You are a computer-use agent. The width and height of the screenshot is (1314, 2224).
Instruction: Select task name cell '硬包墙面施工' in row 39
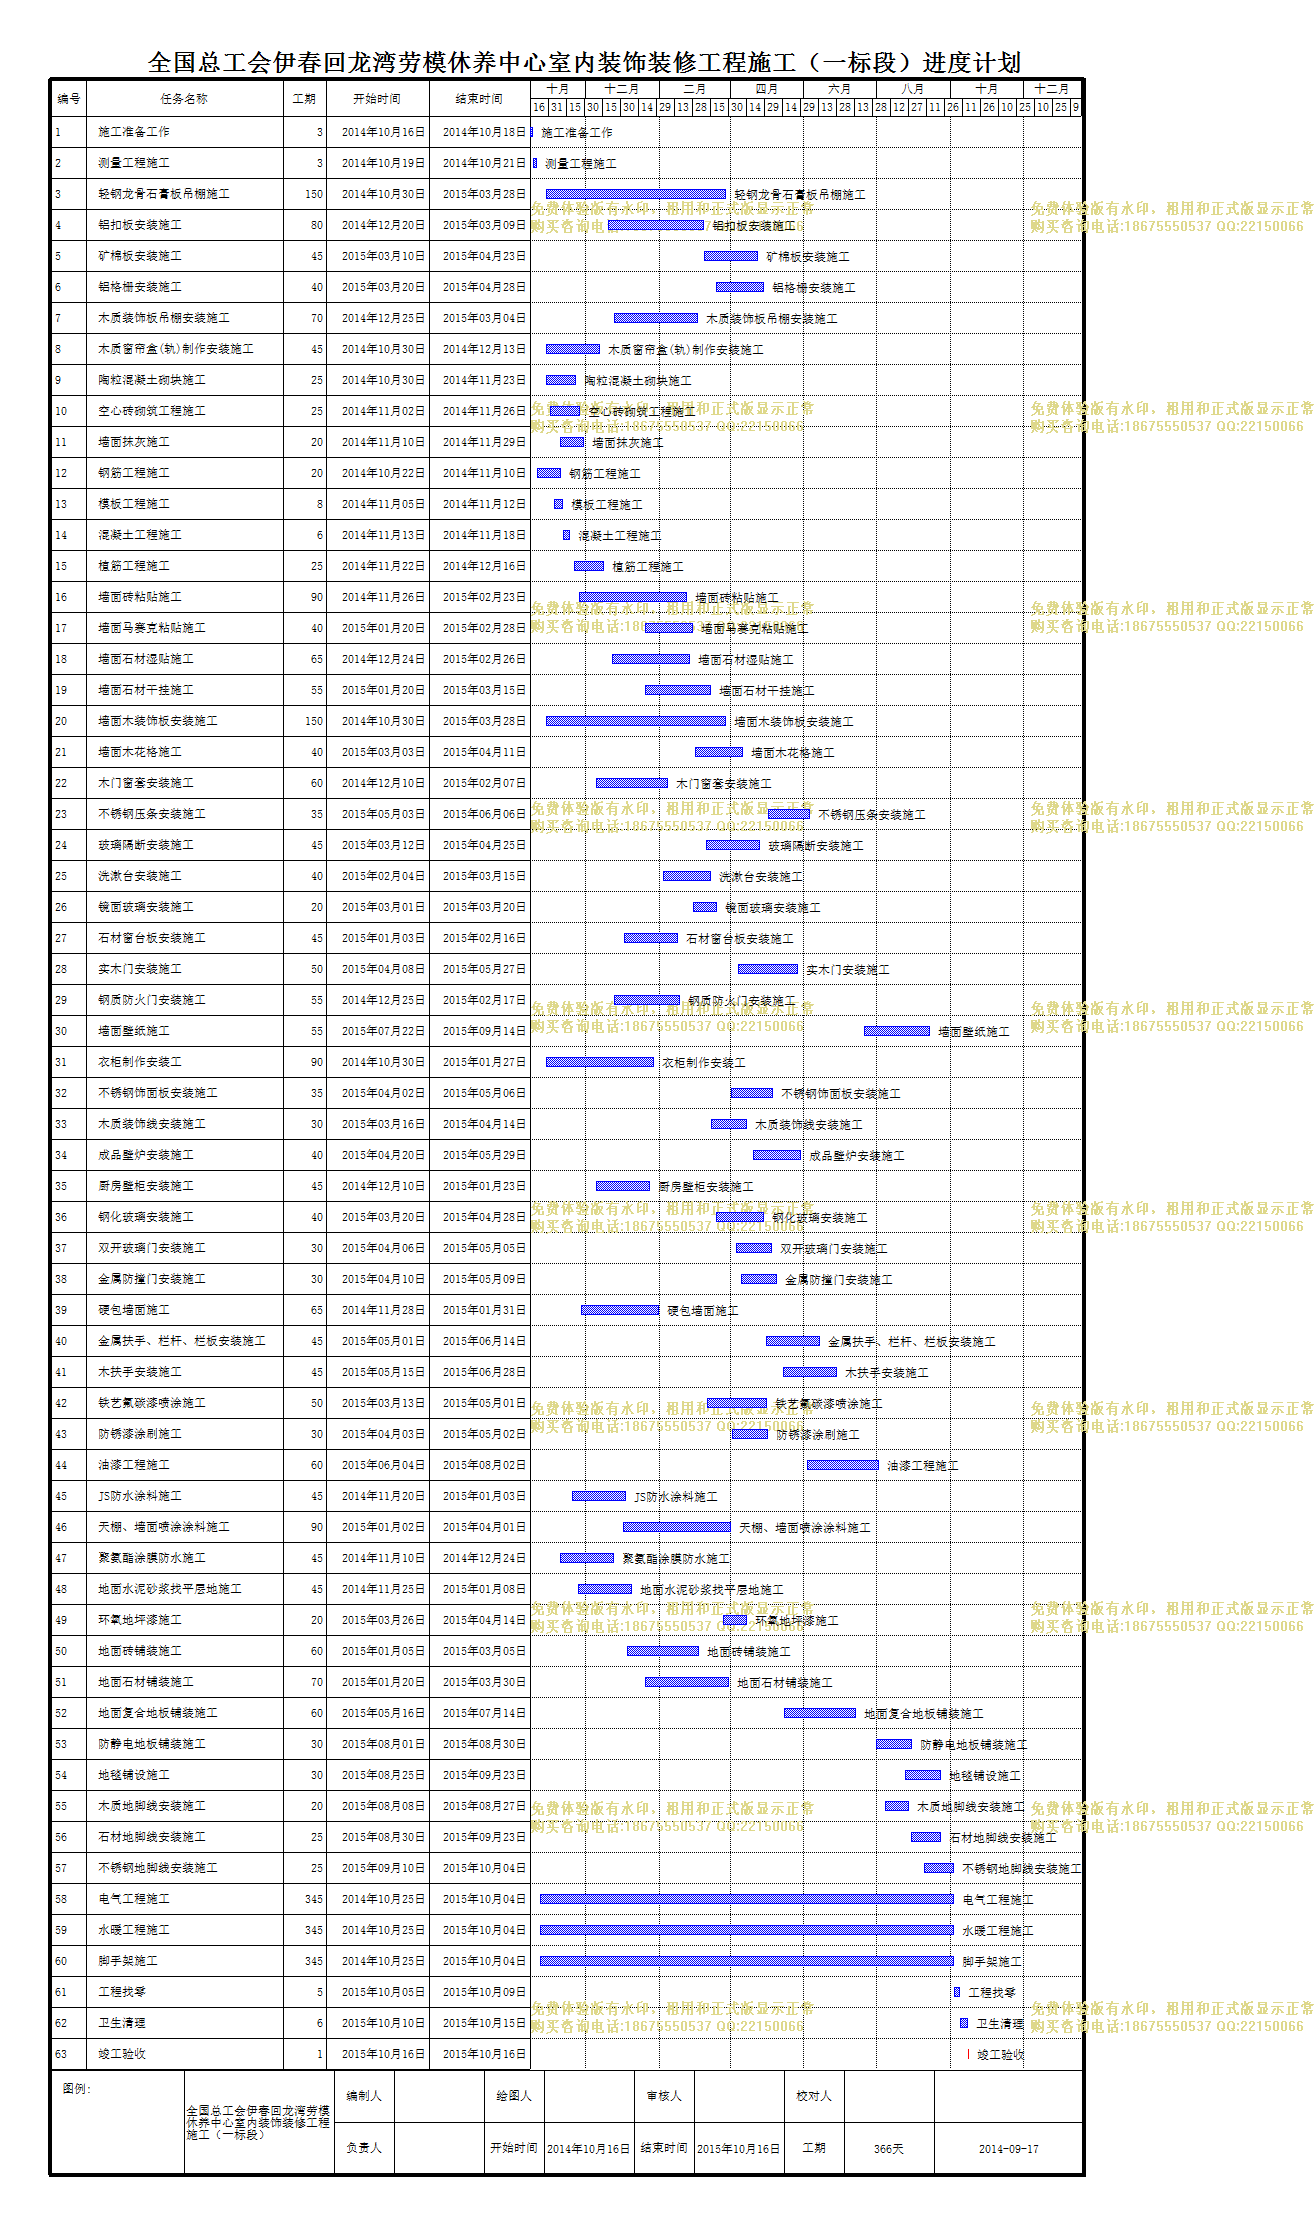click(184, 1310)
